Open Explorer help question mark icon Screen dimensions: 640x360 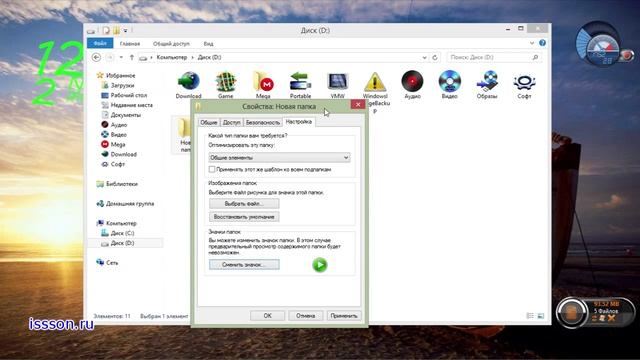click(x=542, y=43)
